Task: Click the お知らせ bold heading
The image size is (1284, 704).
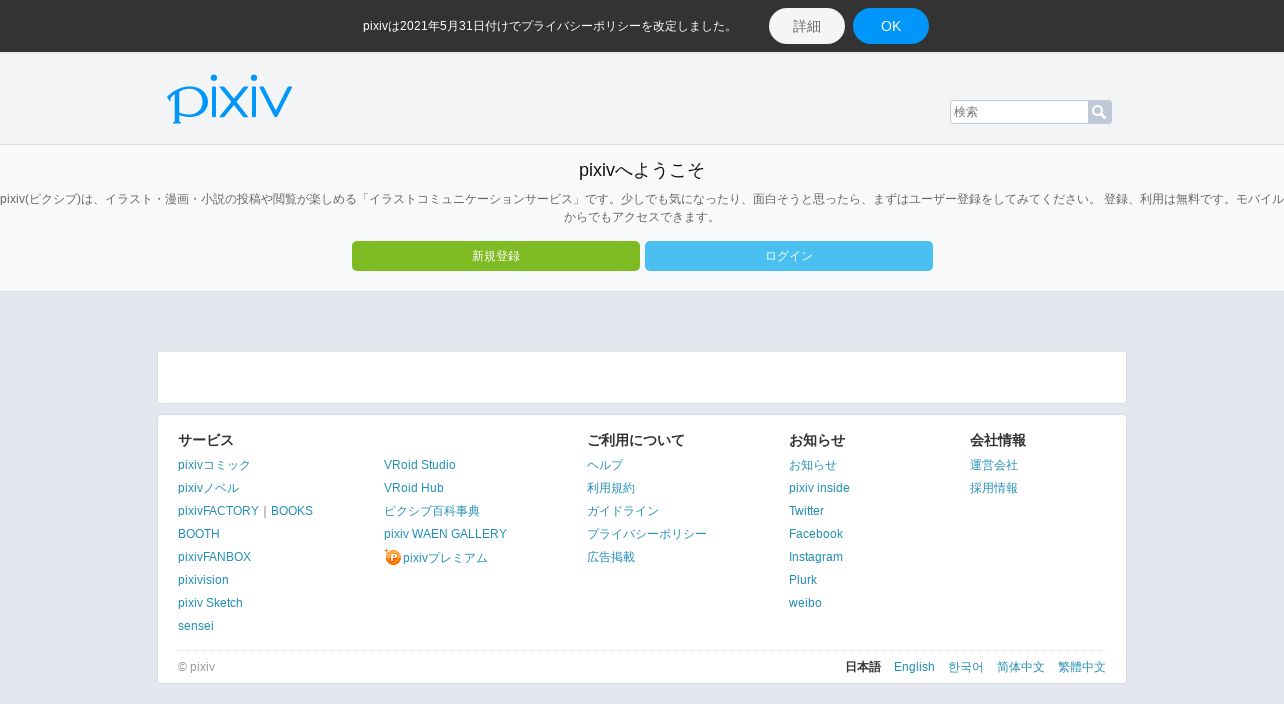Action: (x=817, y=440)
